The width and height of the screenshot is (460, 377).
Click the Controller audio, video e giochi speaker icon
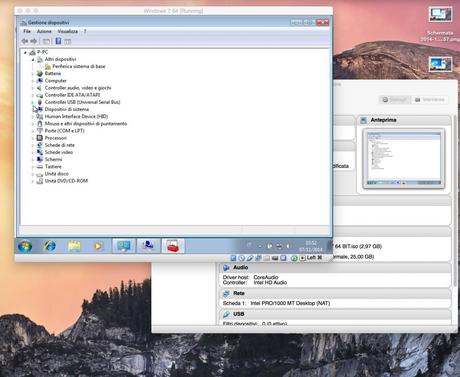point(40,88)
